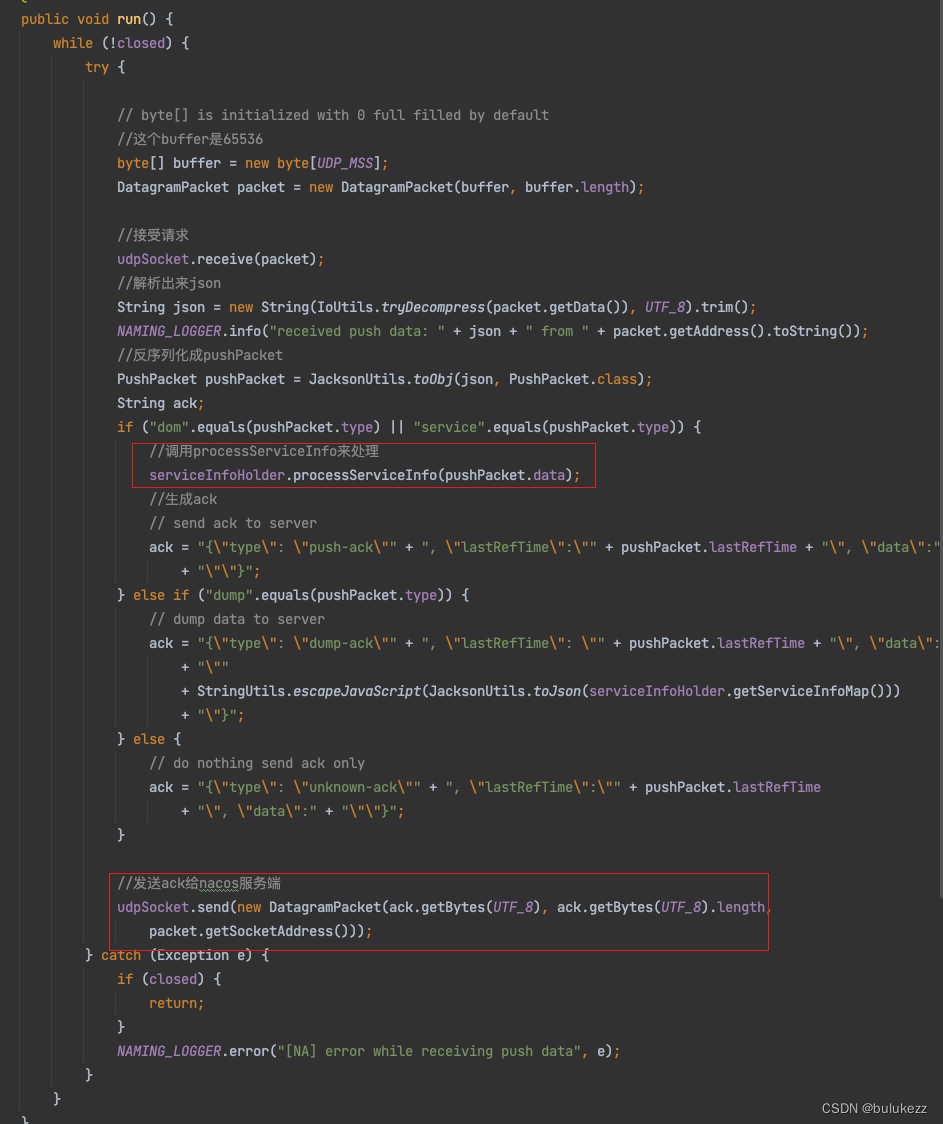Image resolution: width=943 pixels, height=1124 pixels.
Task: Click the comment '// dump data to server'
Action: (237, 619)
